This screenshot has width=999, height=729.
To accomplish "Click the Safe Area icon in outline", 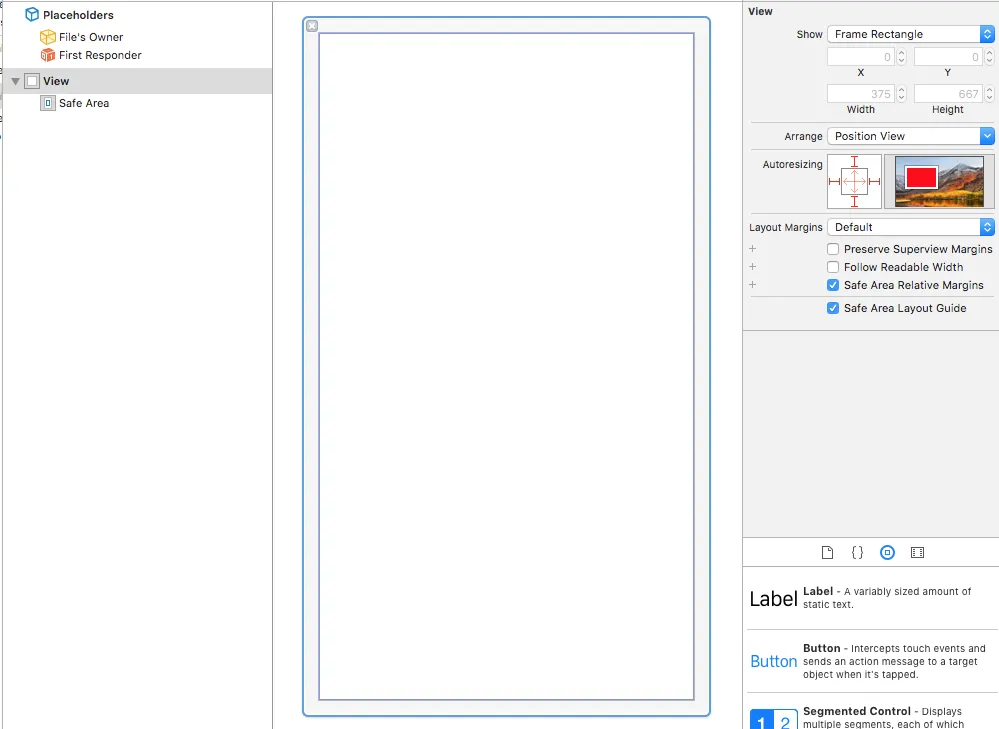I will [48, 103].
